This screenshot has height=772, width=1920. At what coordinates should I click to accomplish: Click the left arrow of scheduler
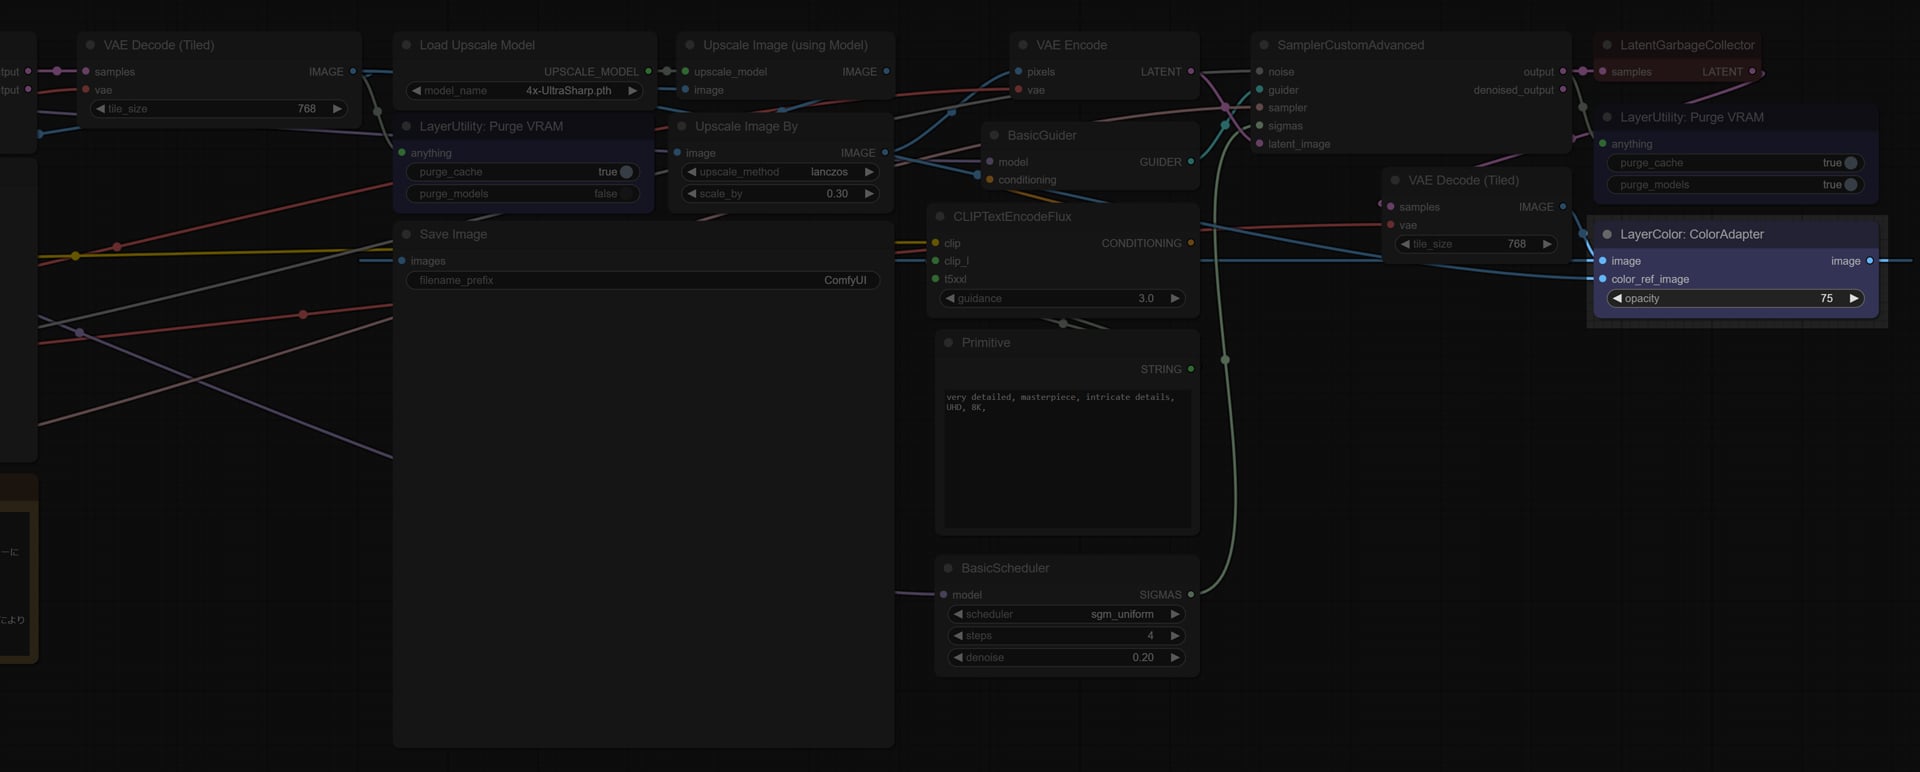[958, 614]
